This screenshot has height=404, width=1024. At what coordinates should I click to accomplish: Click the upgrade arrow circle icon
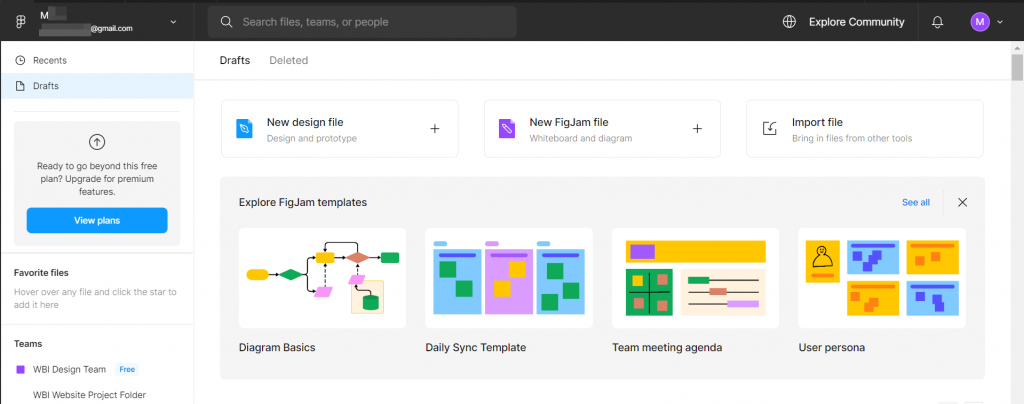(97, 142)
